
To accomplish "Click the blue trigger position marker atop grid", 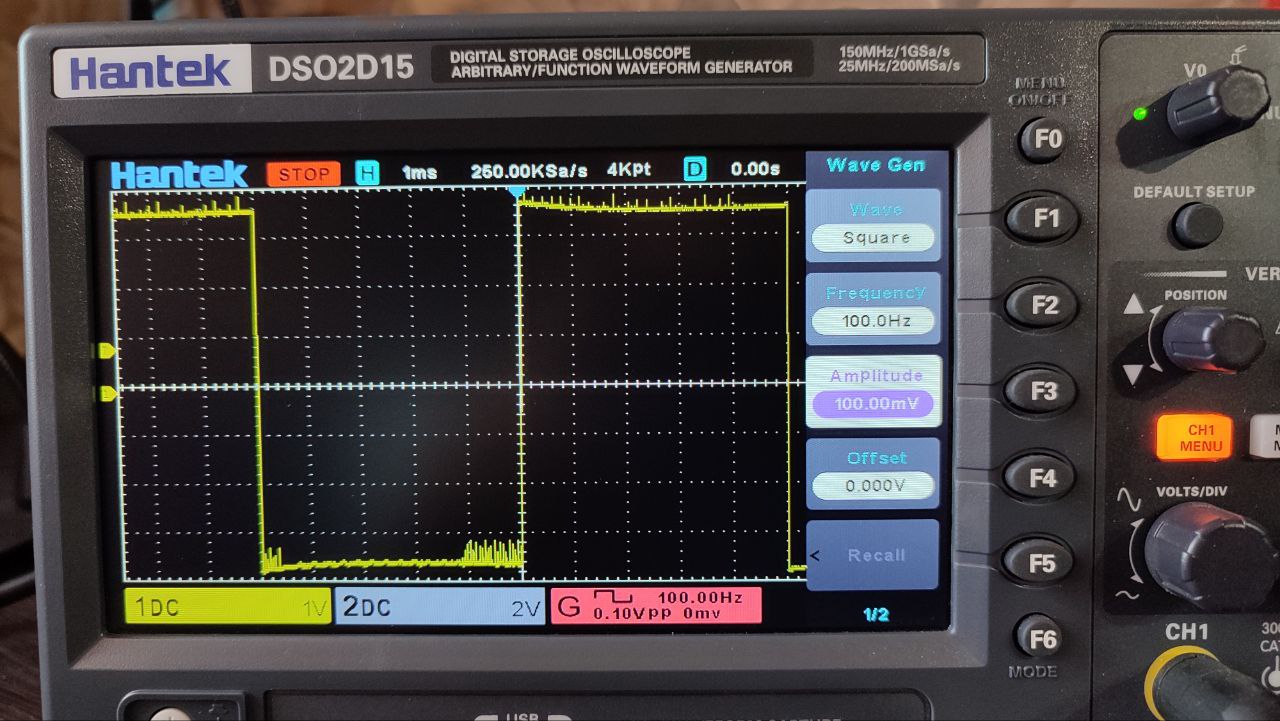I will click(x=516, y=190).
